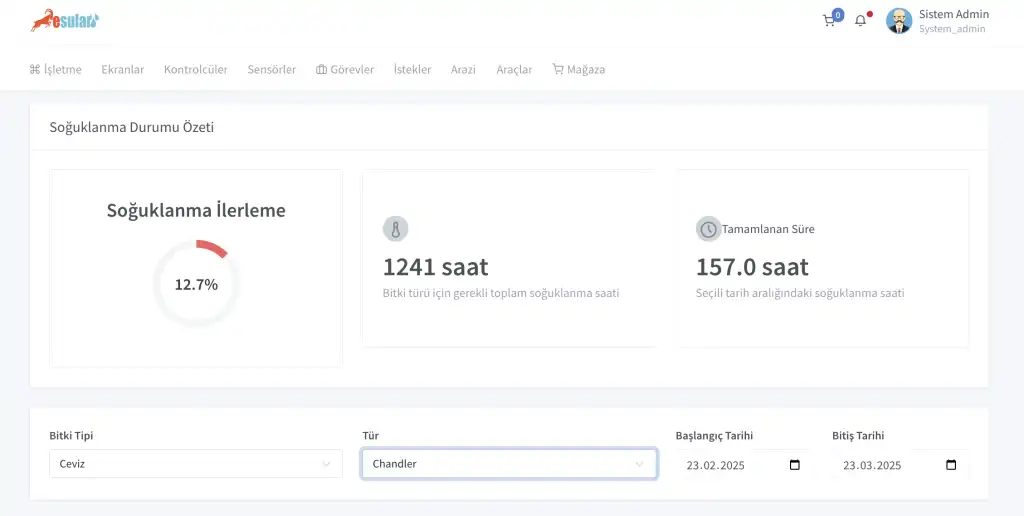Open the Ekranlar menu
The image size is (1024, 516).
[123, 70]
